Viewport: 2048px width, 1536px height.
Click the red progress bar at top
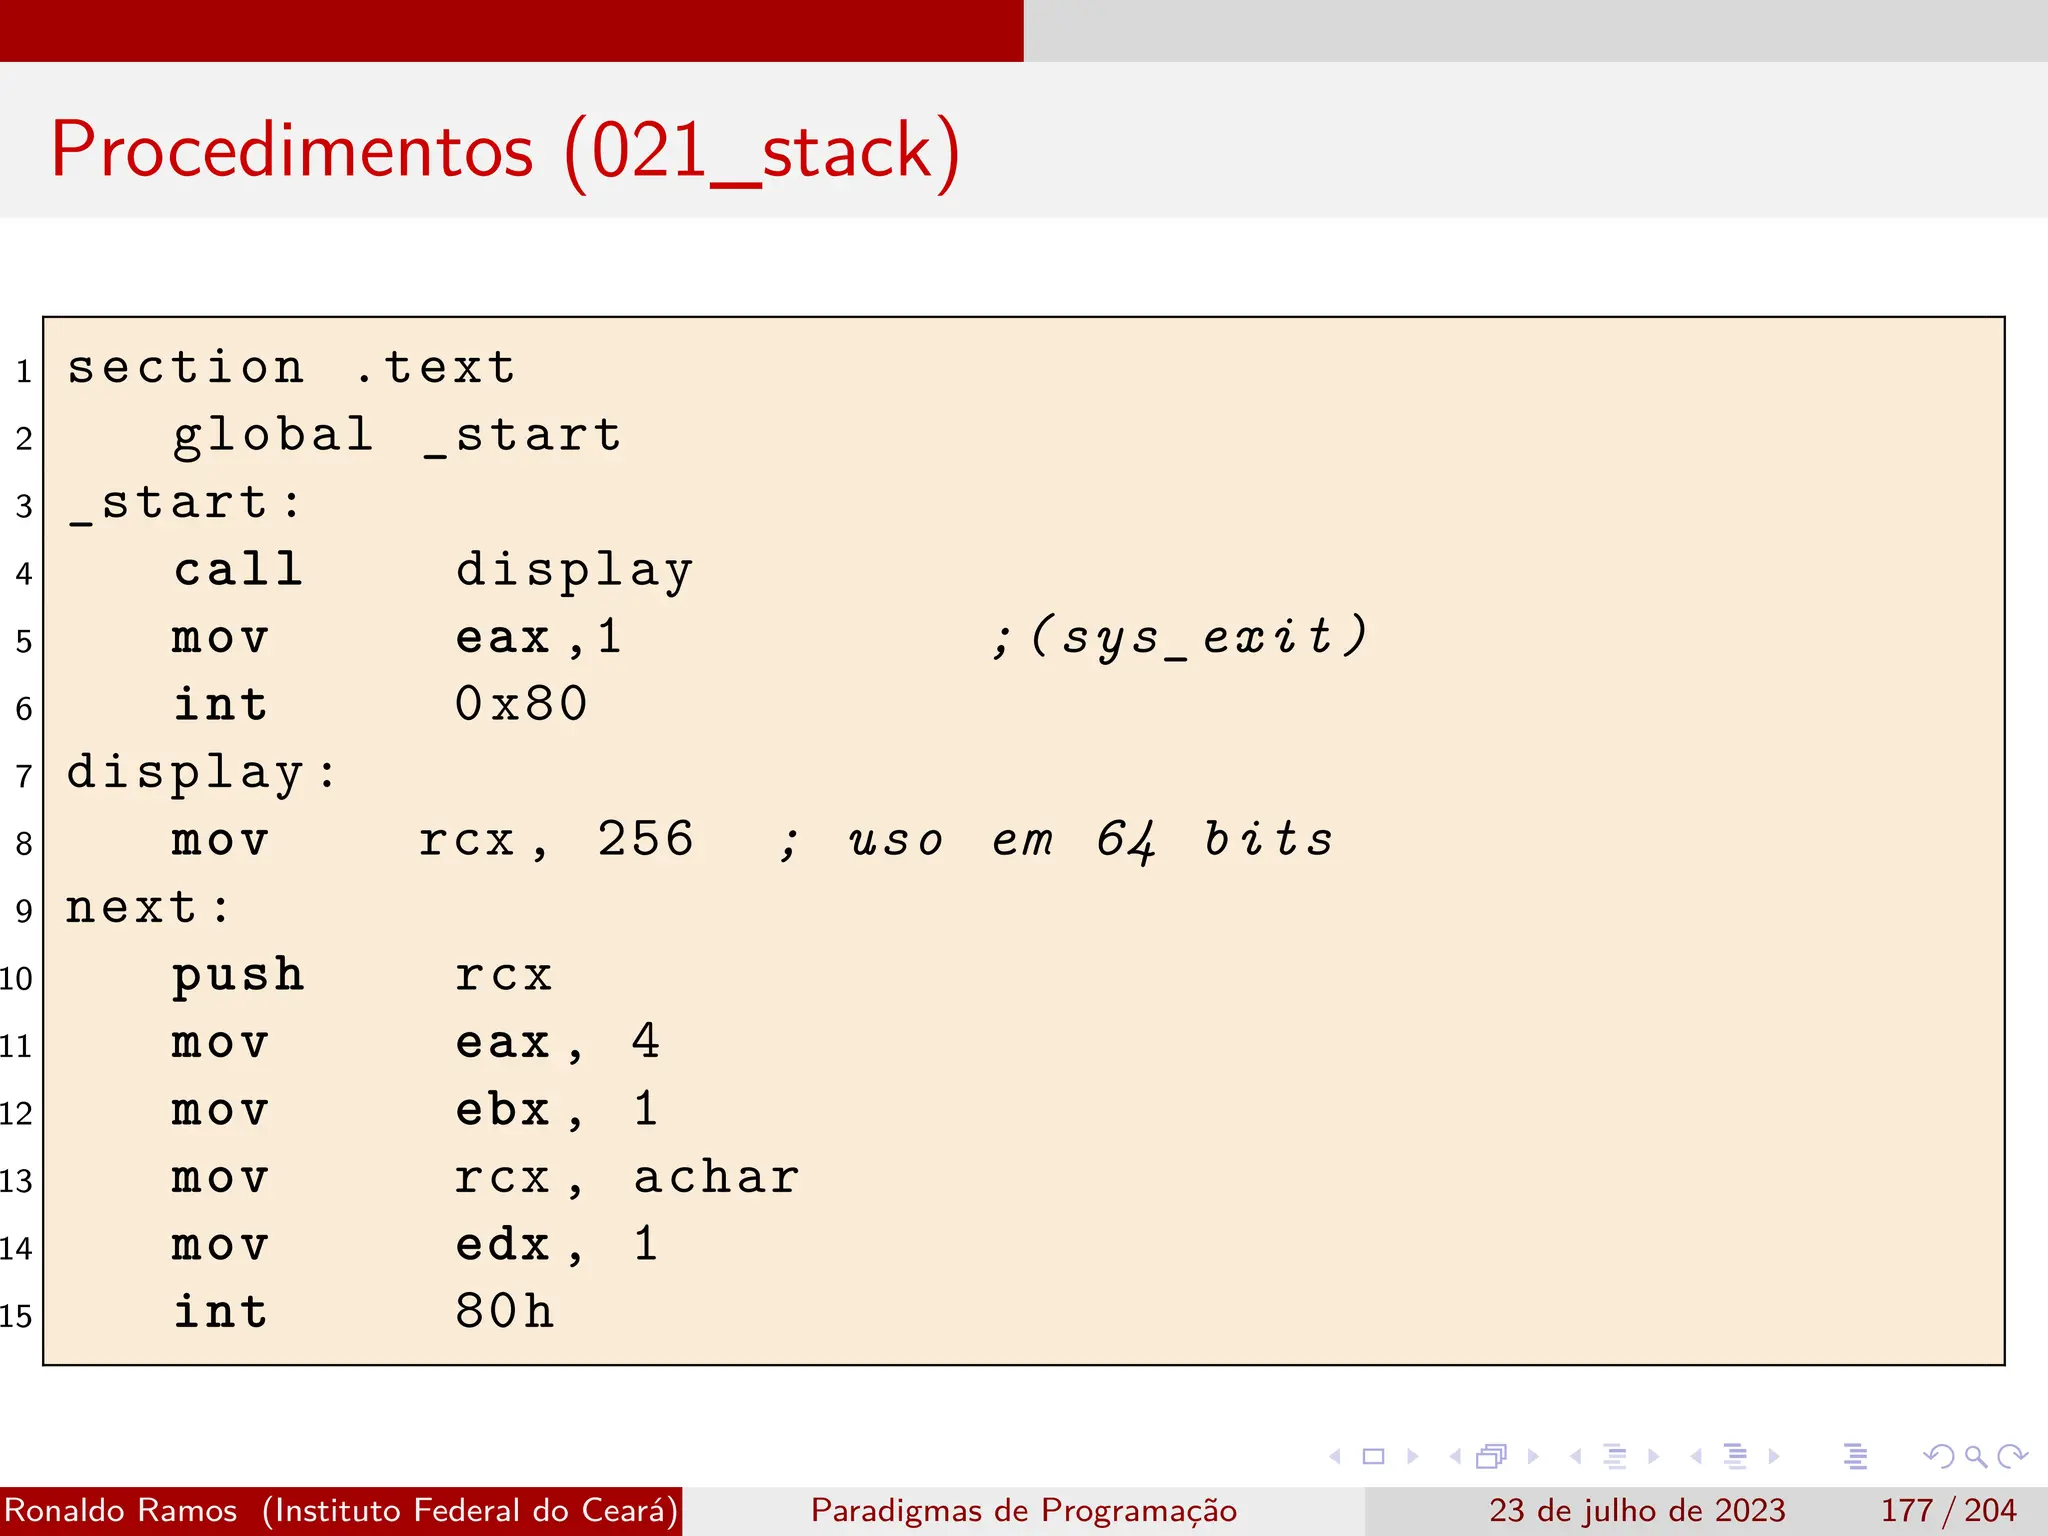pos(511,31)
